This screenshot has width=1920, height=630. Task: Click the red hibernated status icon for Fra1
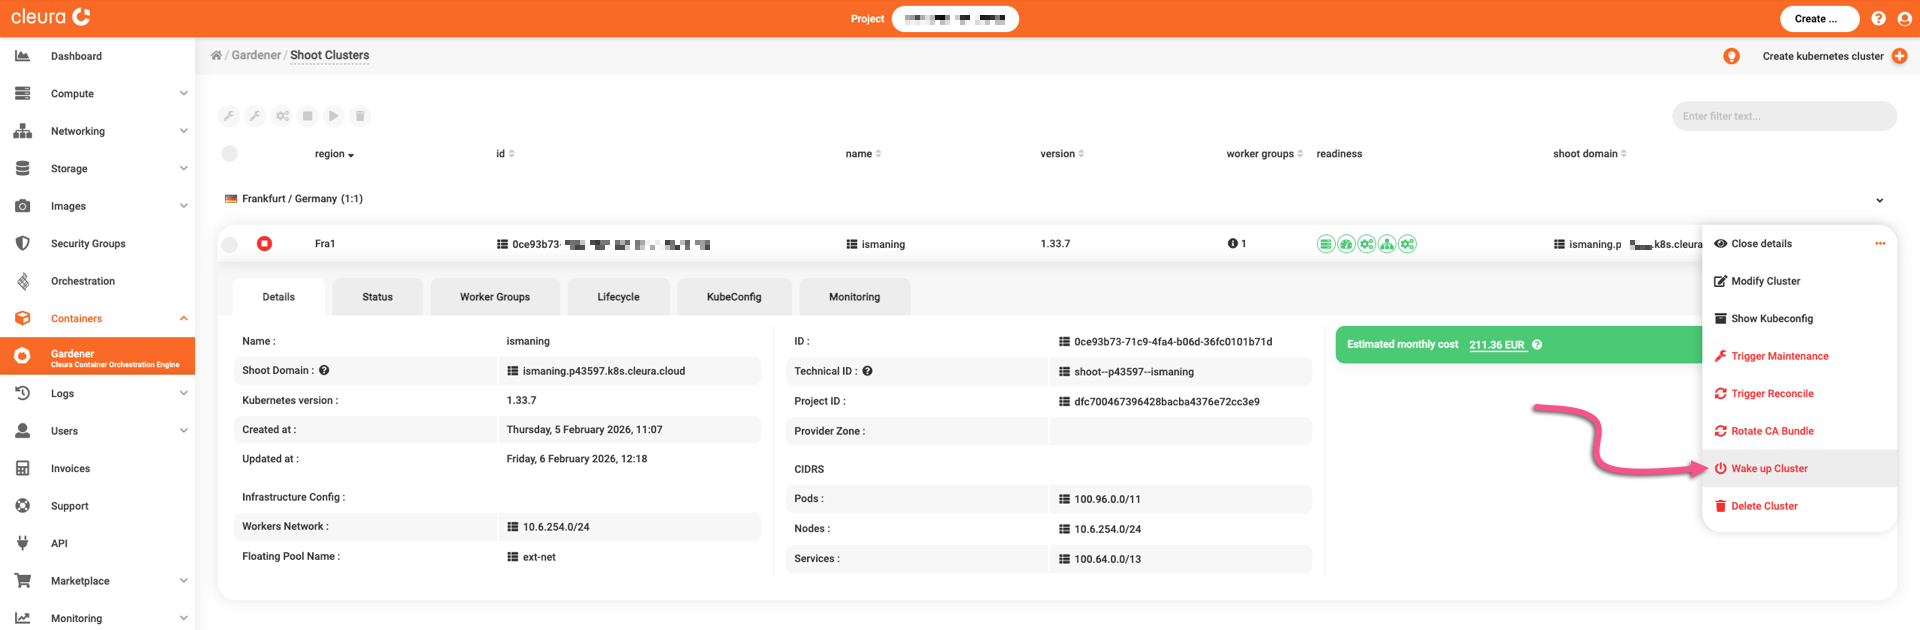coord(264,244)
